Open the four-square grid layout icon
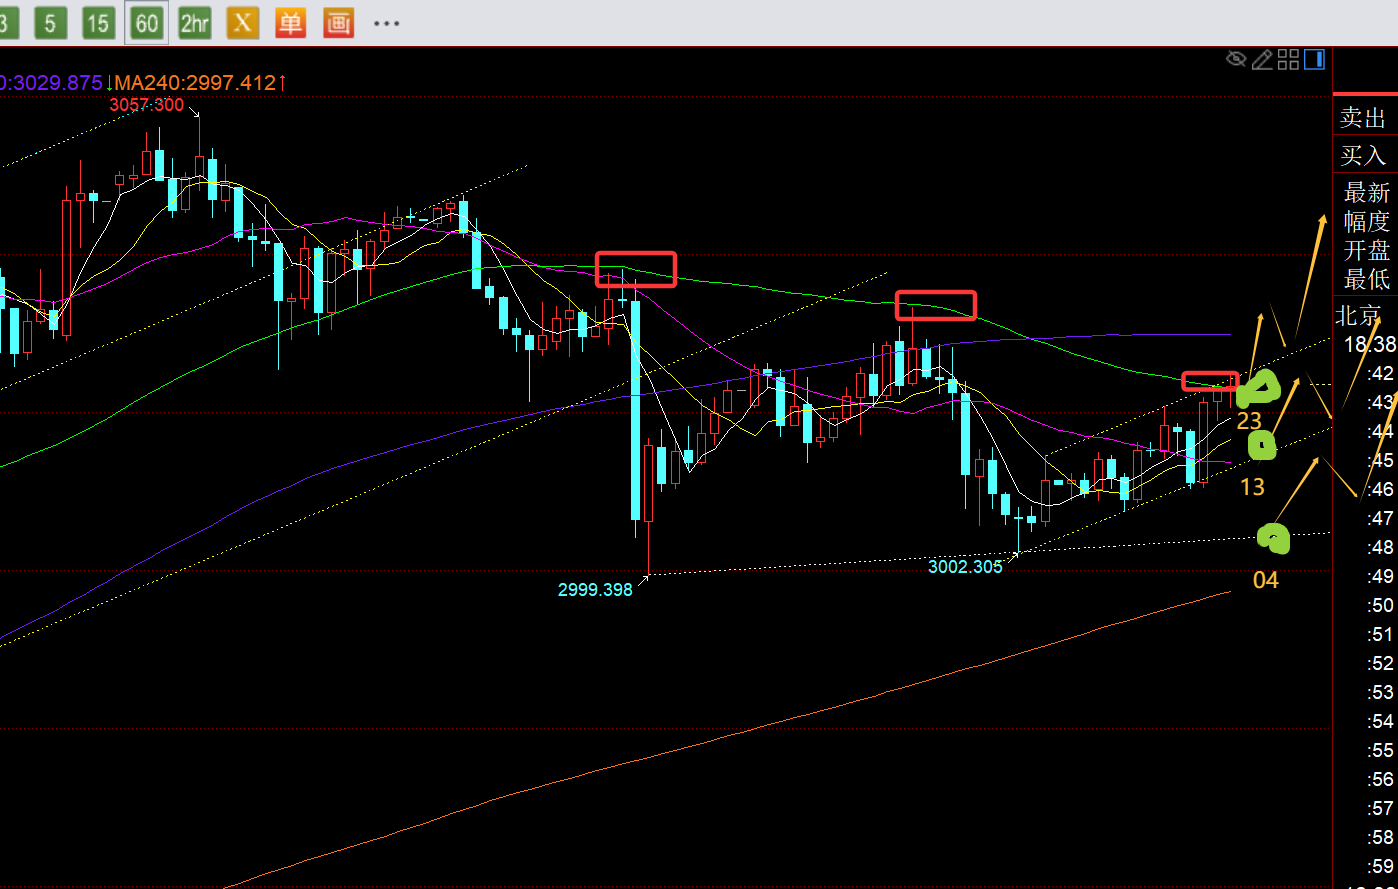1398x889 pixels. tap(1288, 60)
